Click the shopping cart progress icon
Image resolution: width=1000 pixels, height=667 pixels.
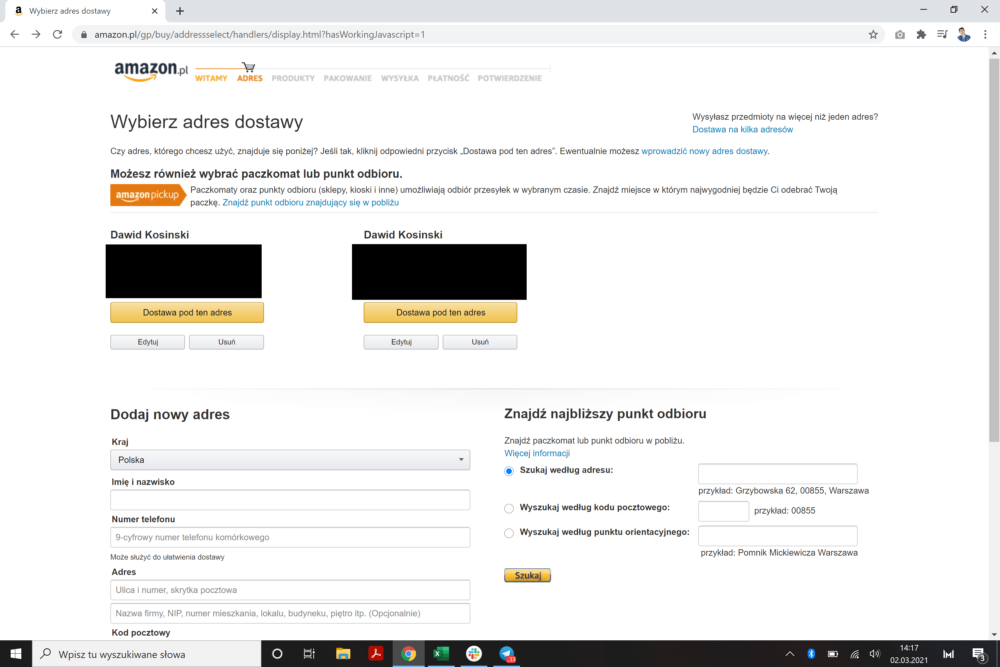click(249, 67)
